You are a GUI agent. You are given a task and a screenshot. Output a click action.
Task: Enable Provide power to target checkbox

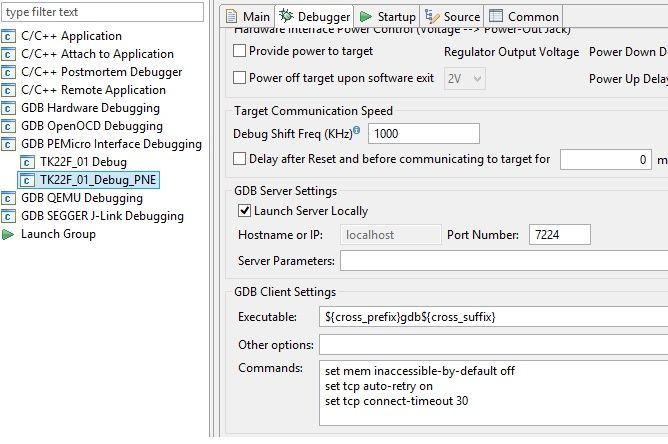pyautogui.click(x=239, y=51)
